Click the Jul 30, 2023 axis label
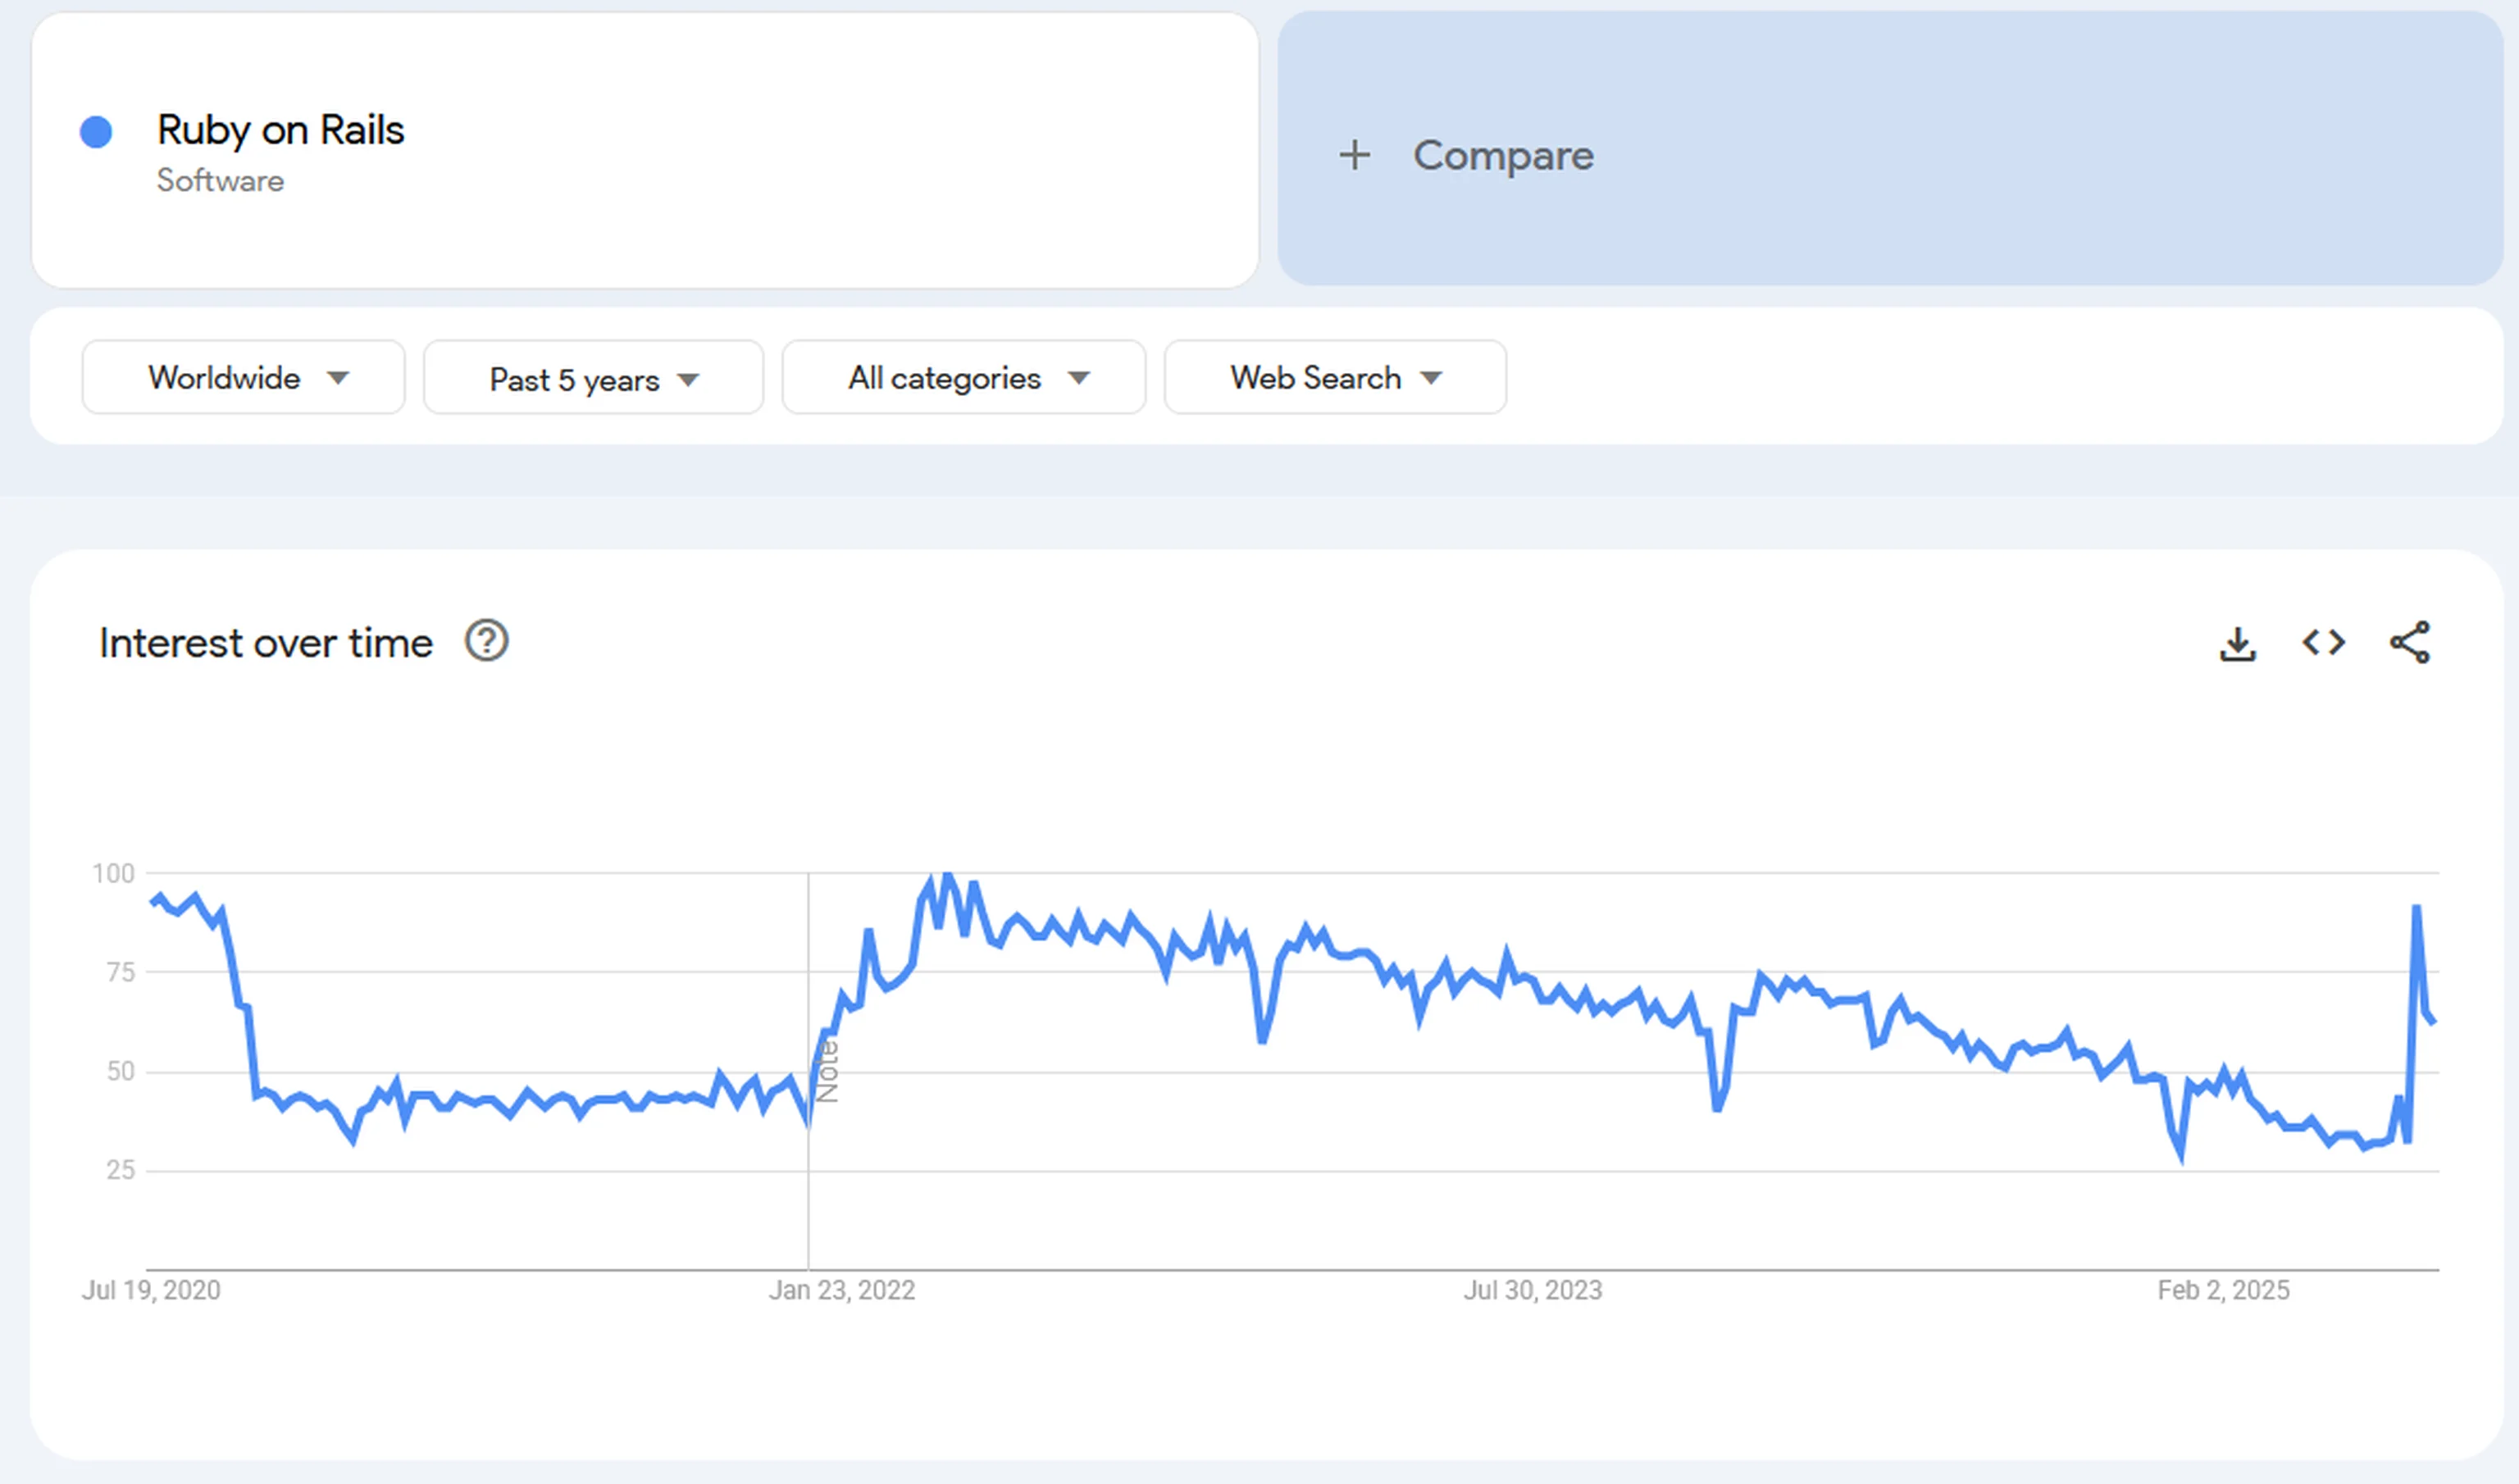 1532,1290
